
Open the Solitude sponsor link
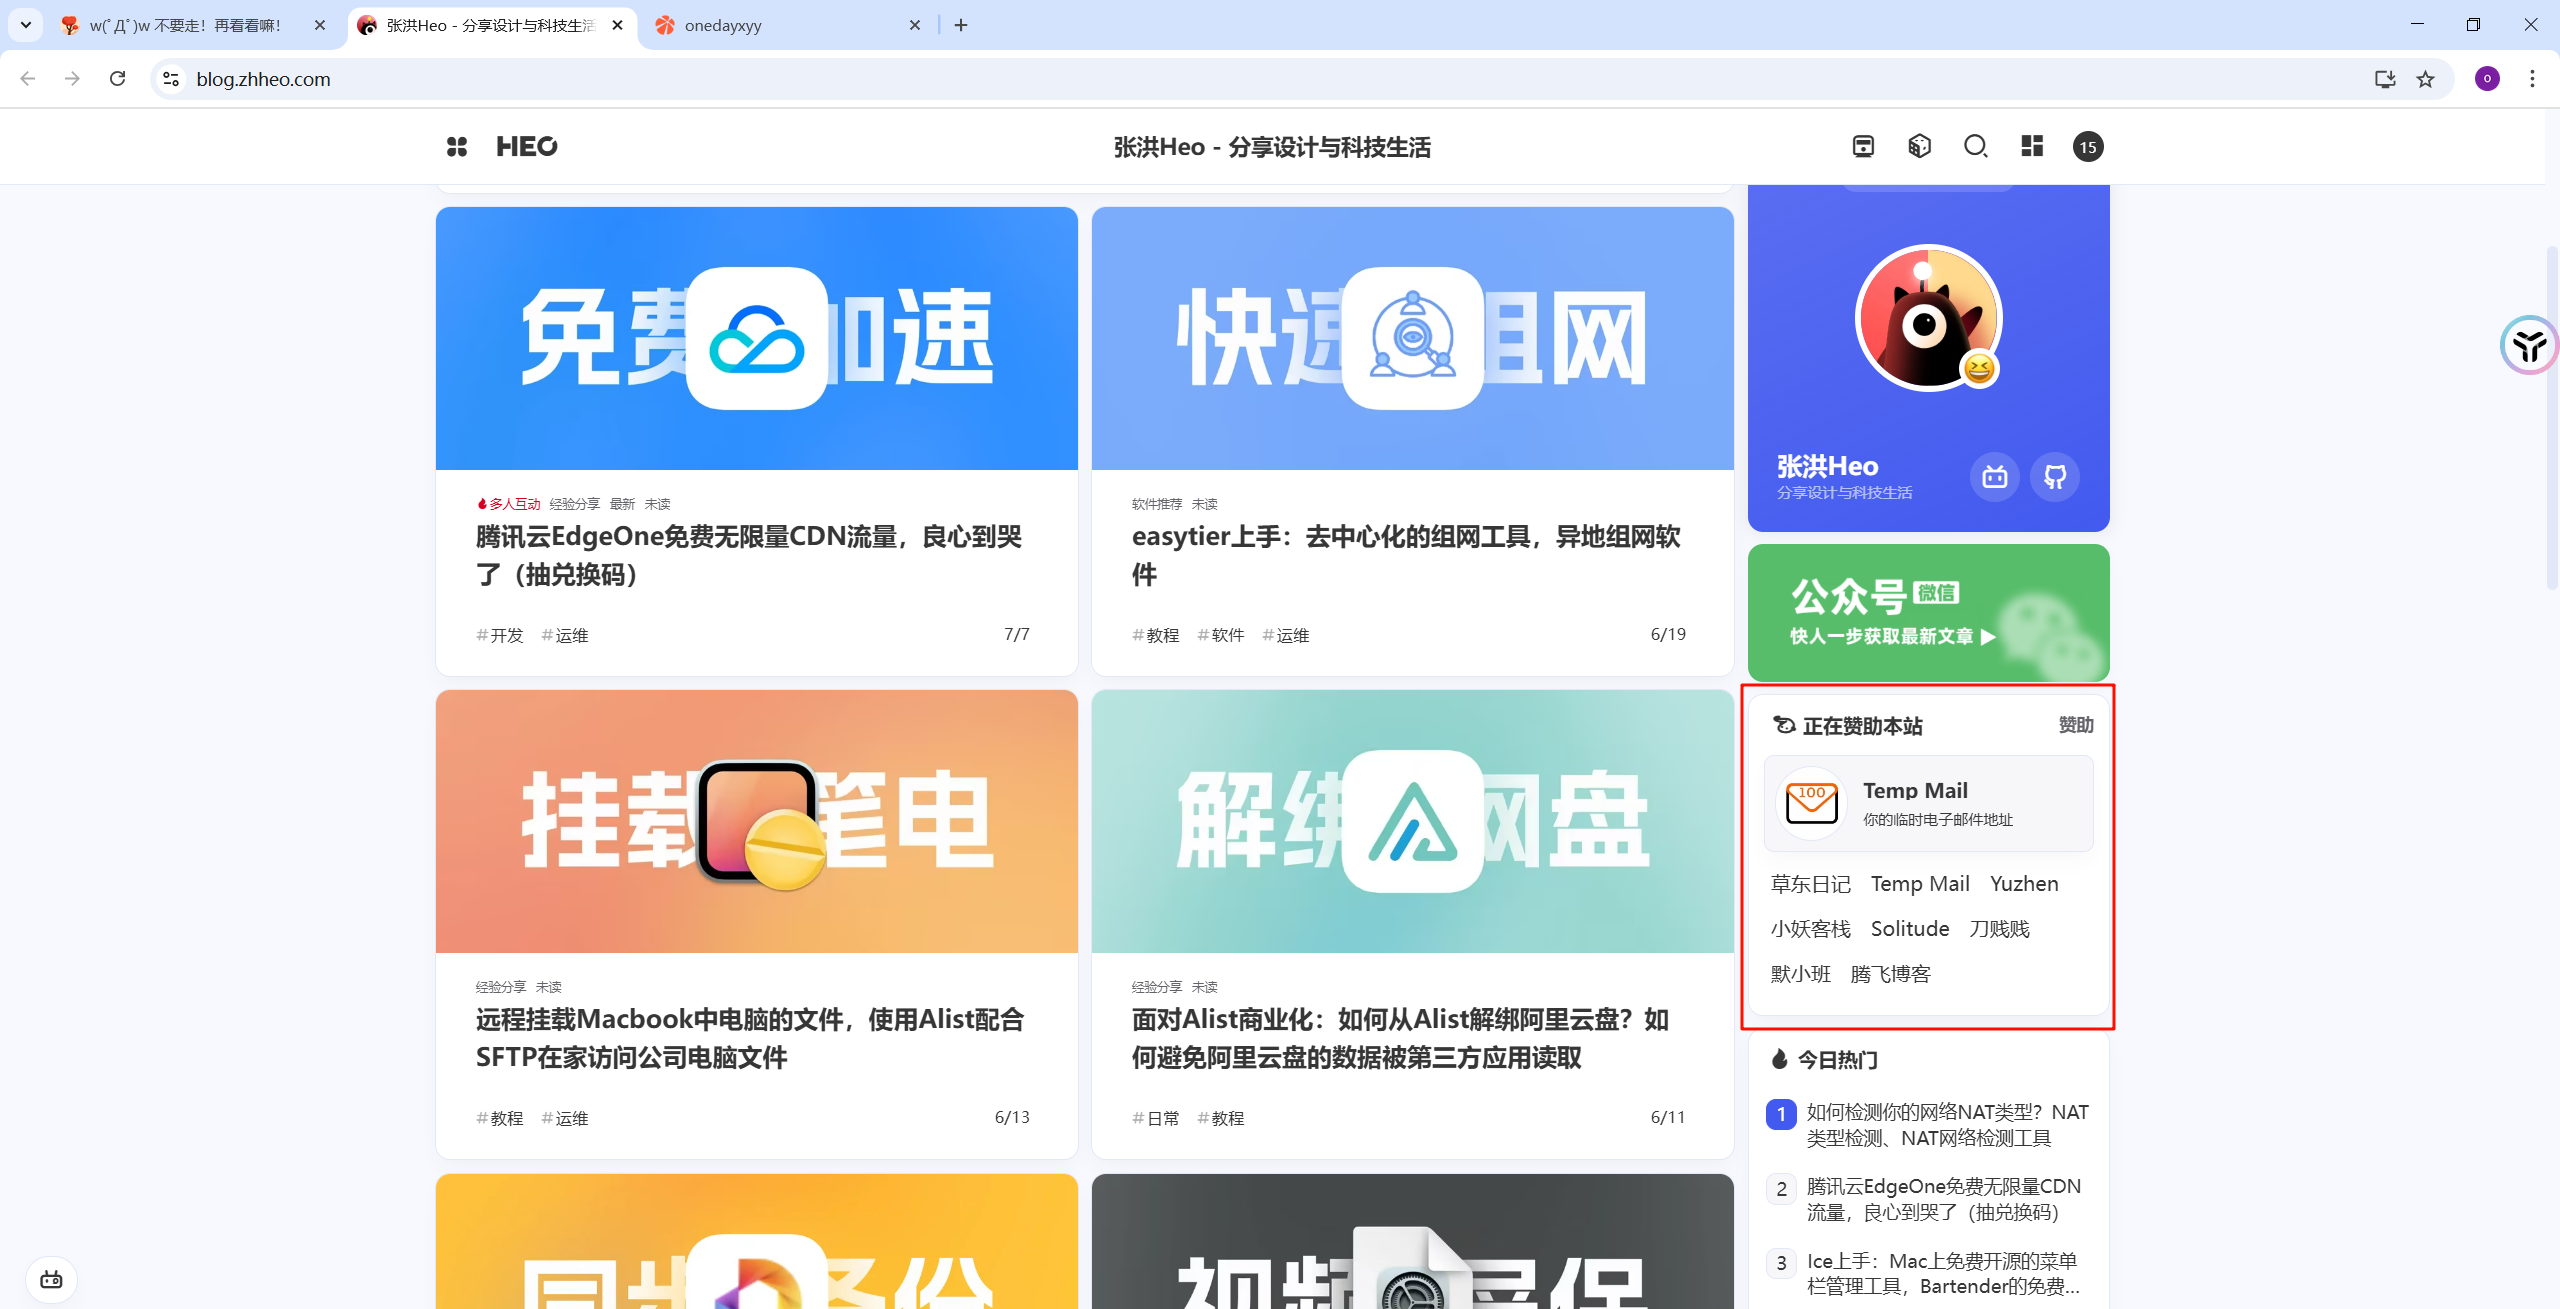click(1910, 929)
